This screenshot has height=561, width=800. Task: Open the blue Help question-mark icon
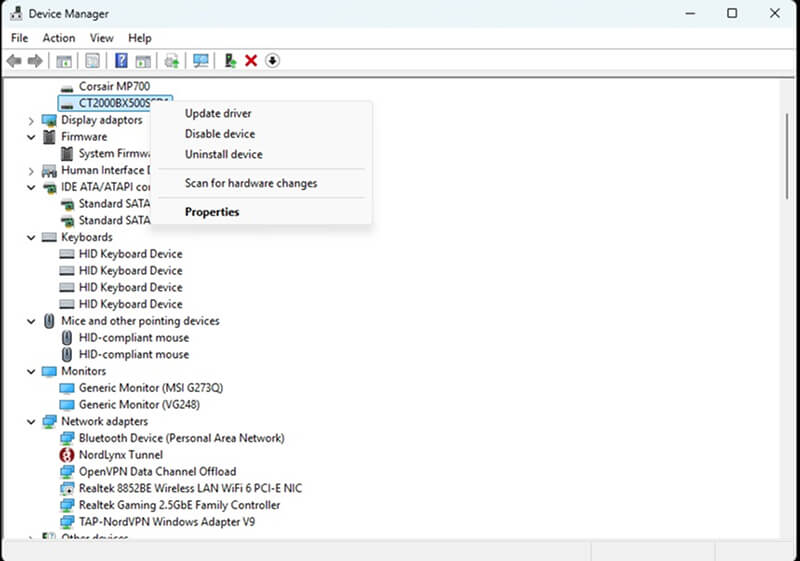(x=121, y=61)
